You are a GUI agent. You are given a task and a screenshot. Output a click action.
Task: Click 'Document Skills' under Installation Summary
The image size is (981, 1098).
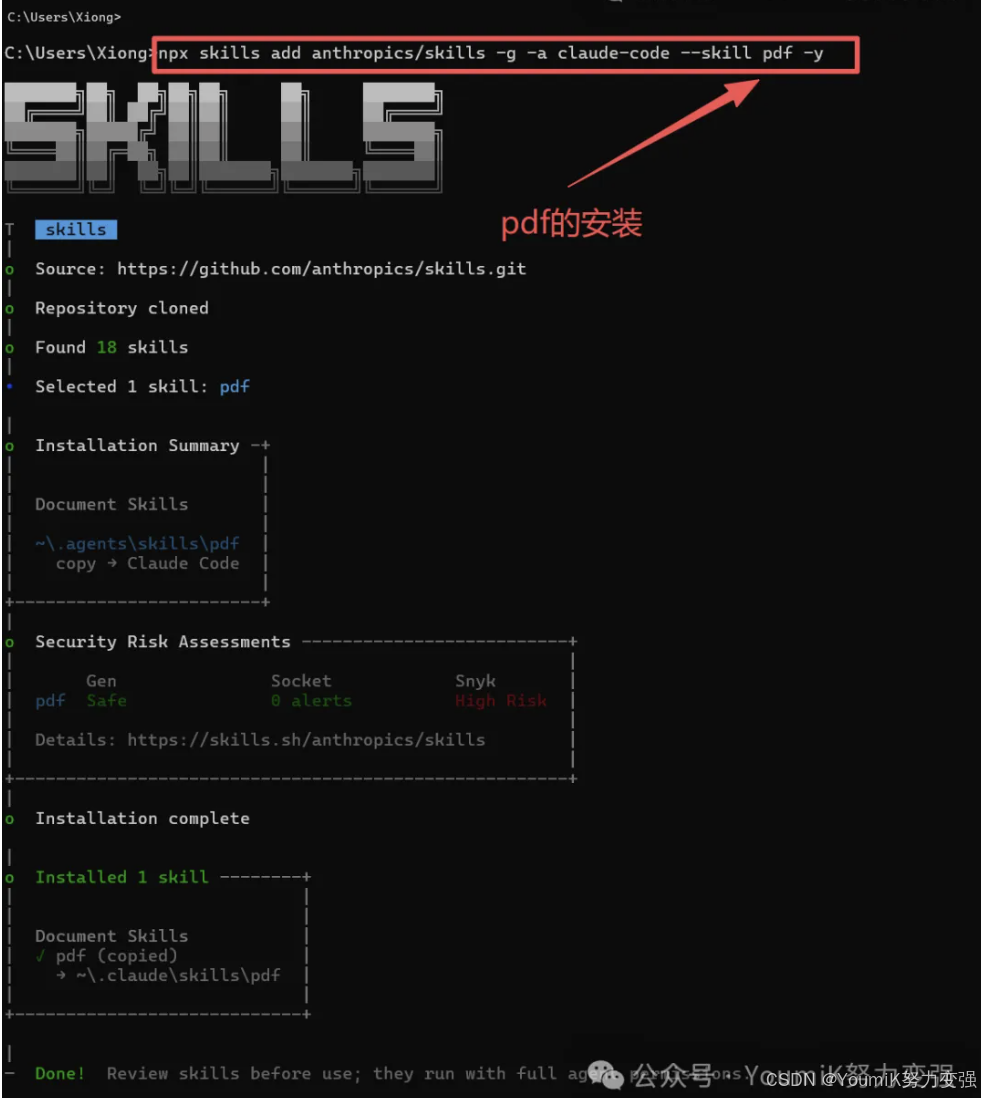[x=111, y=504]
